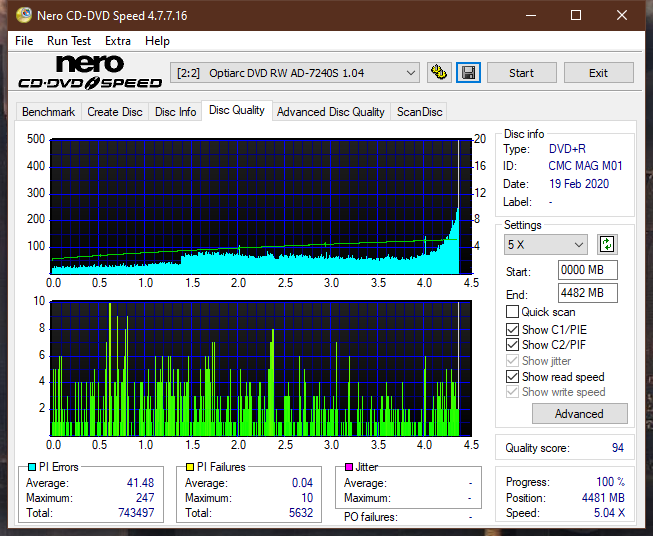Image resolution: width=653 pixels, height=536 pixels.
Task: Open the Optiarc DVD RW drive dropdown
Action: [295, 73]
